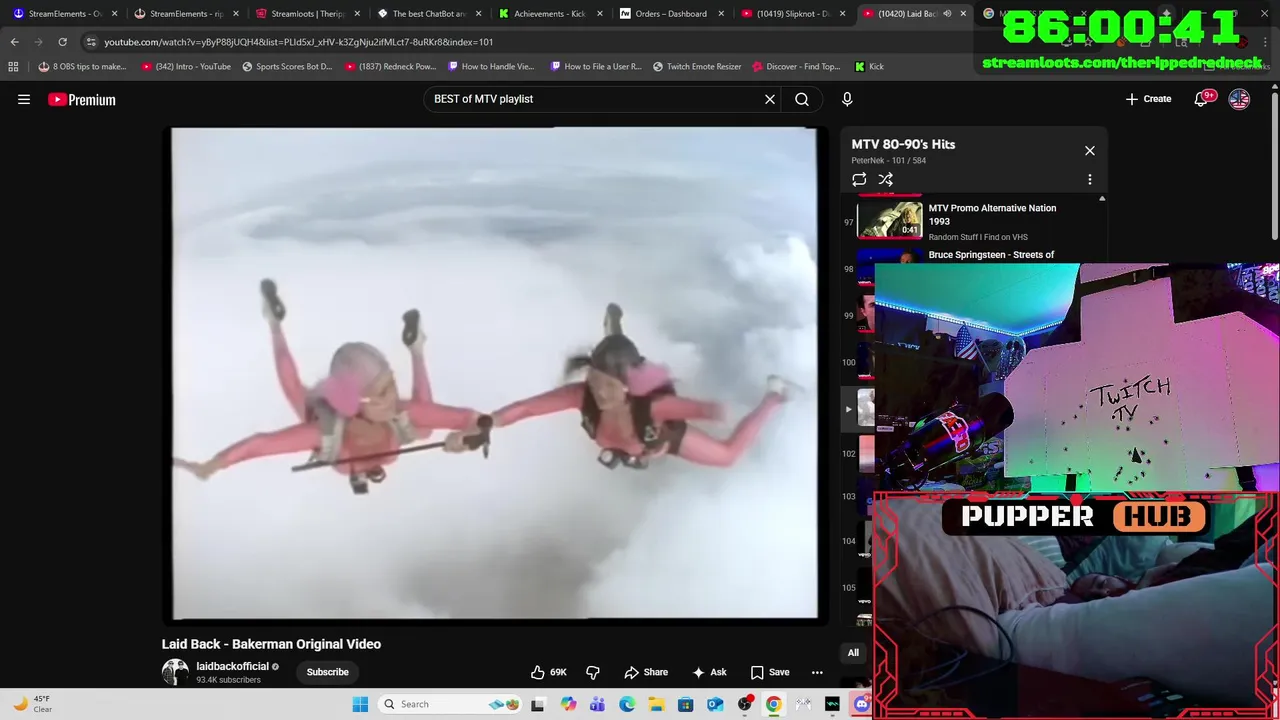Open 'How to File a User R...' bookmark
The height and width of the screenshot is (720, 1280).
coord(596,66)
